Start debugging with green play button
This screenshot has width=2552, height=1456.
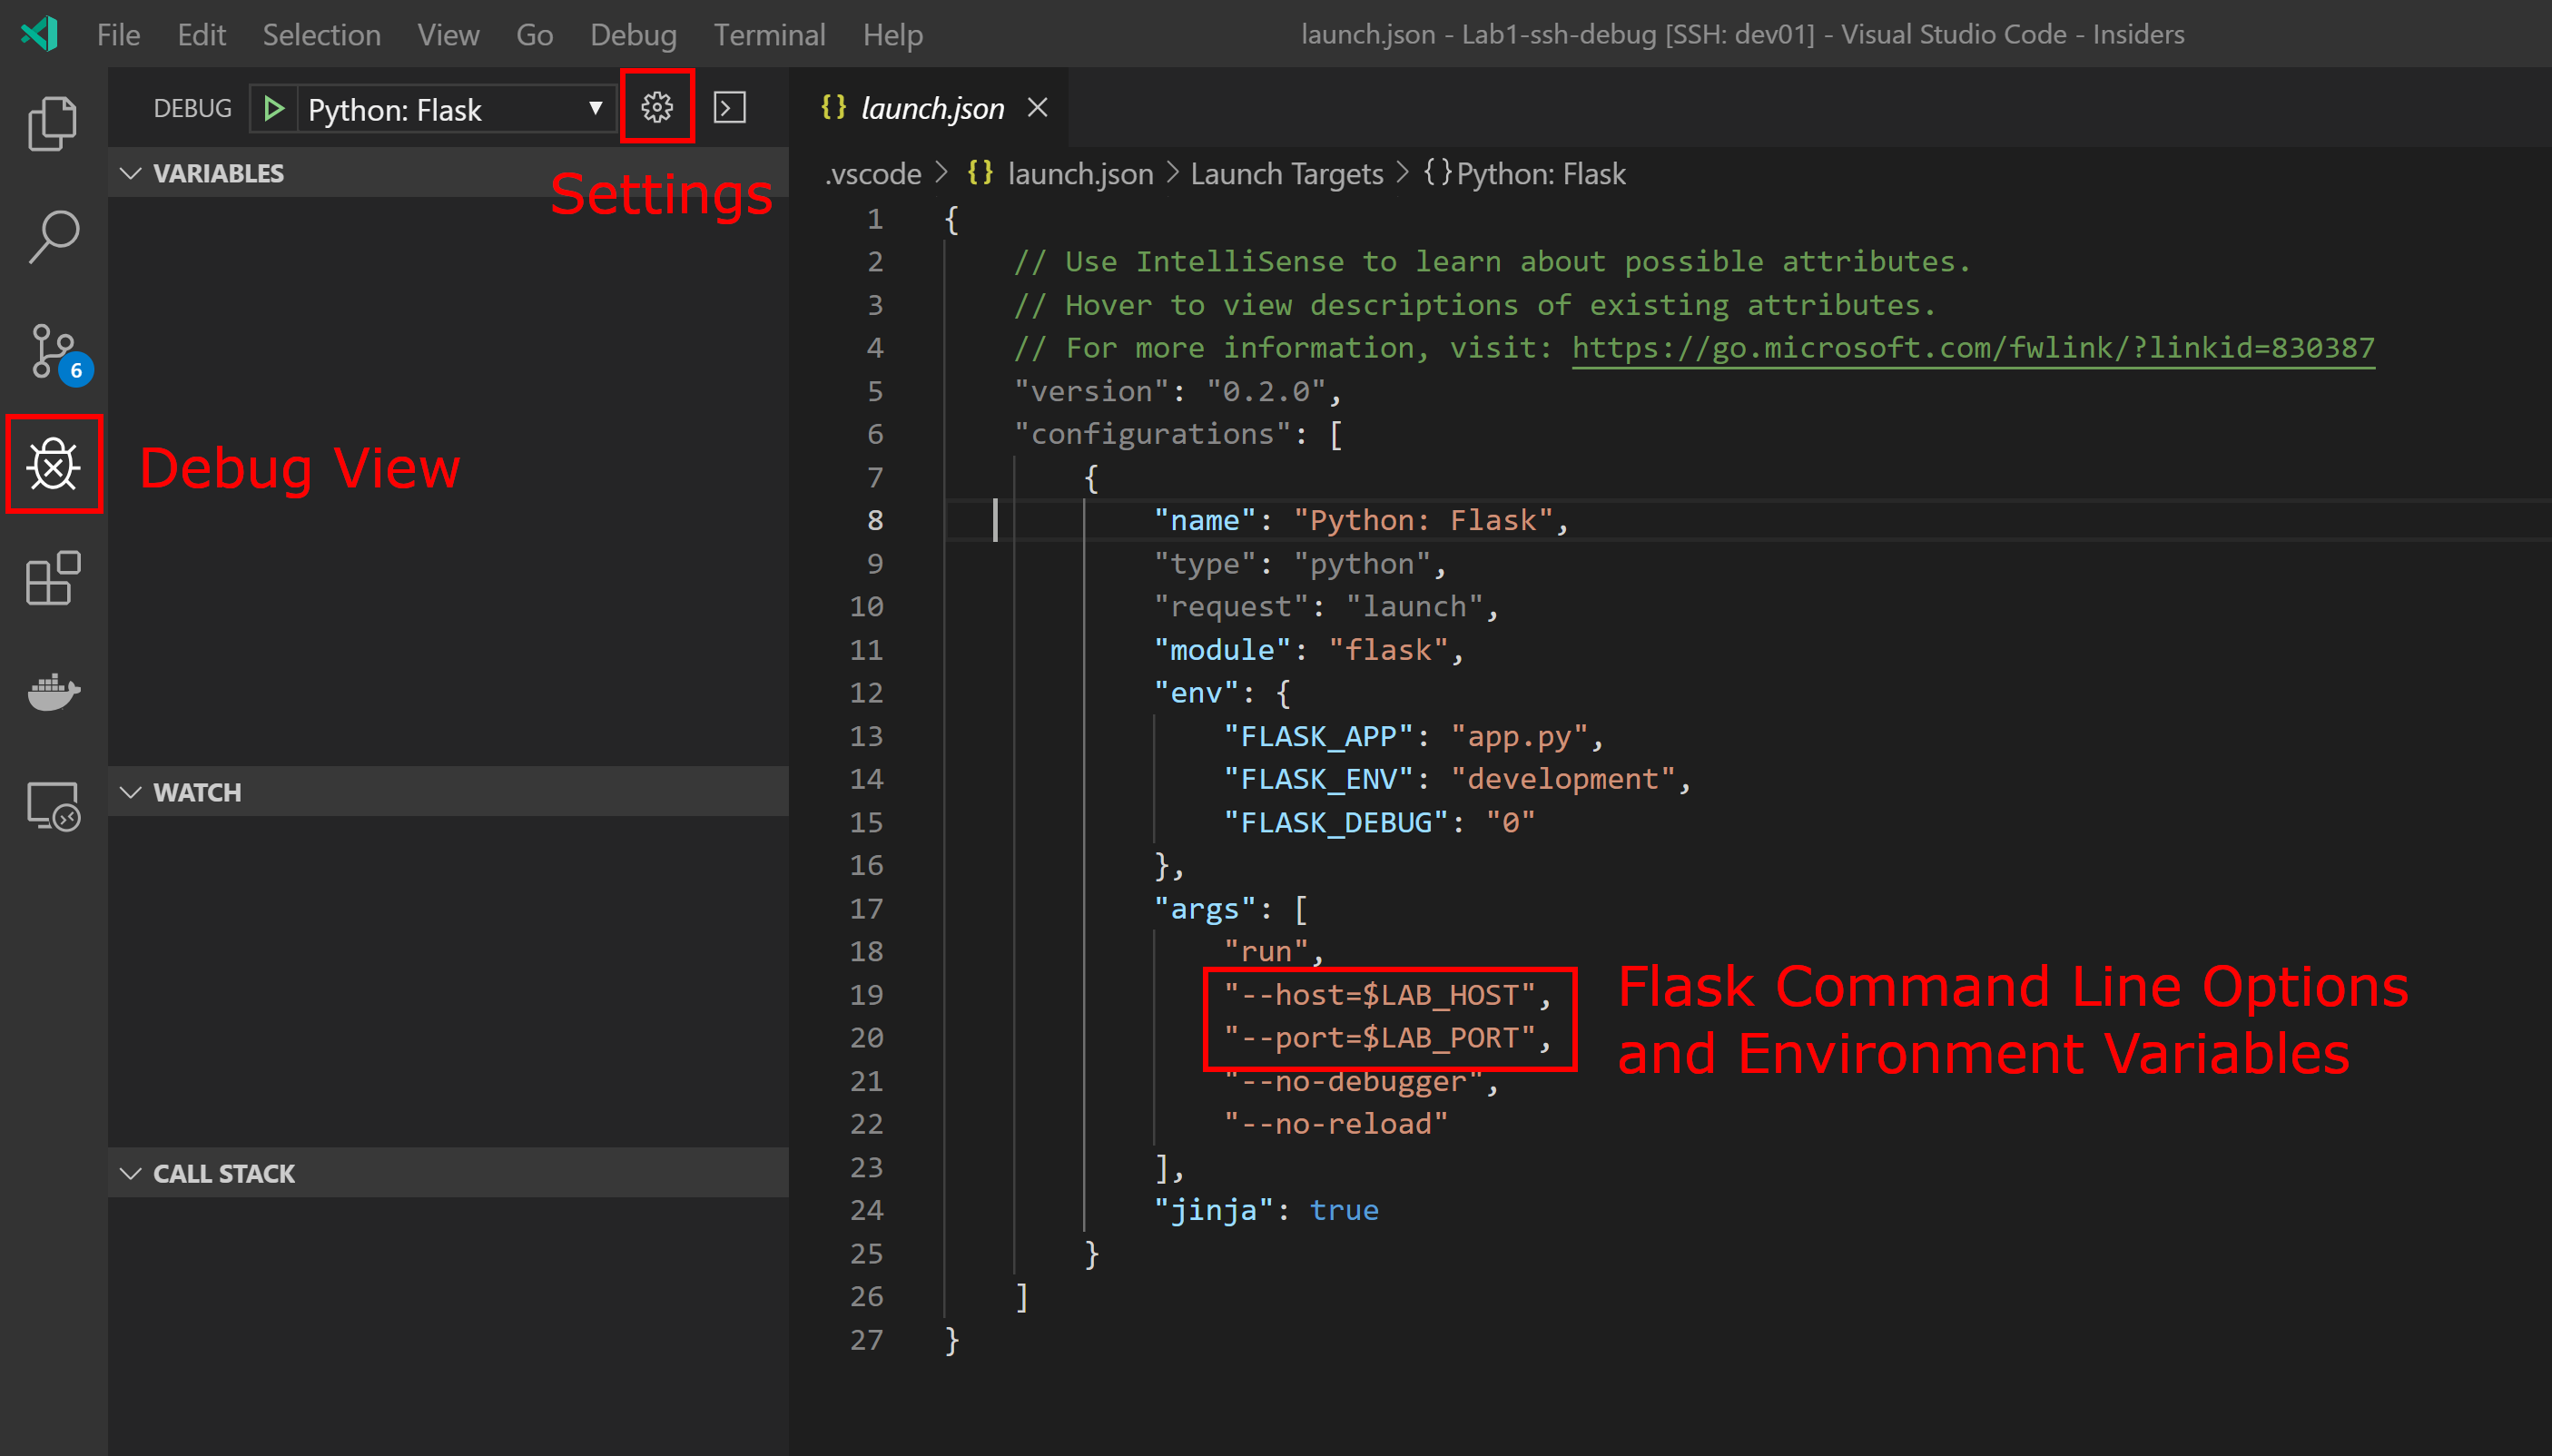[x=273, y=108]
